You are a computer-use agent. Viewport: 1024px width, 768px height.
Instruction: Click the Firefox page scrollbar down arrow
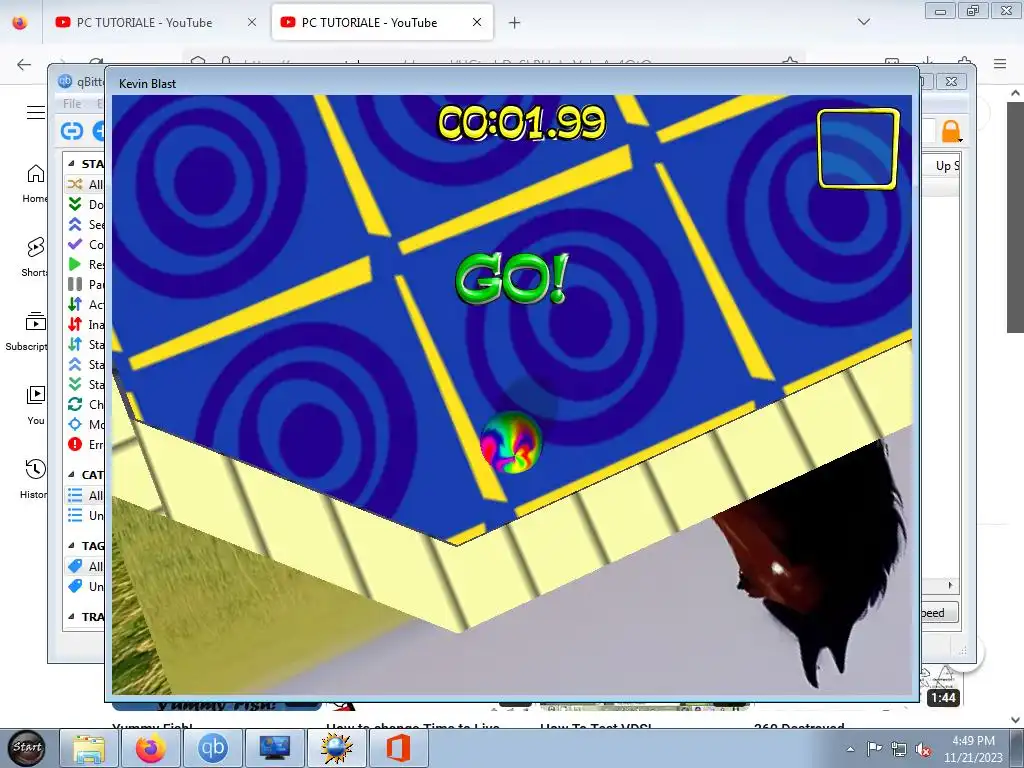click(x=1015, y=719)
